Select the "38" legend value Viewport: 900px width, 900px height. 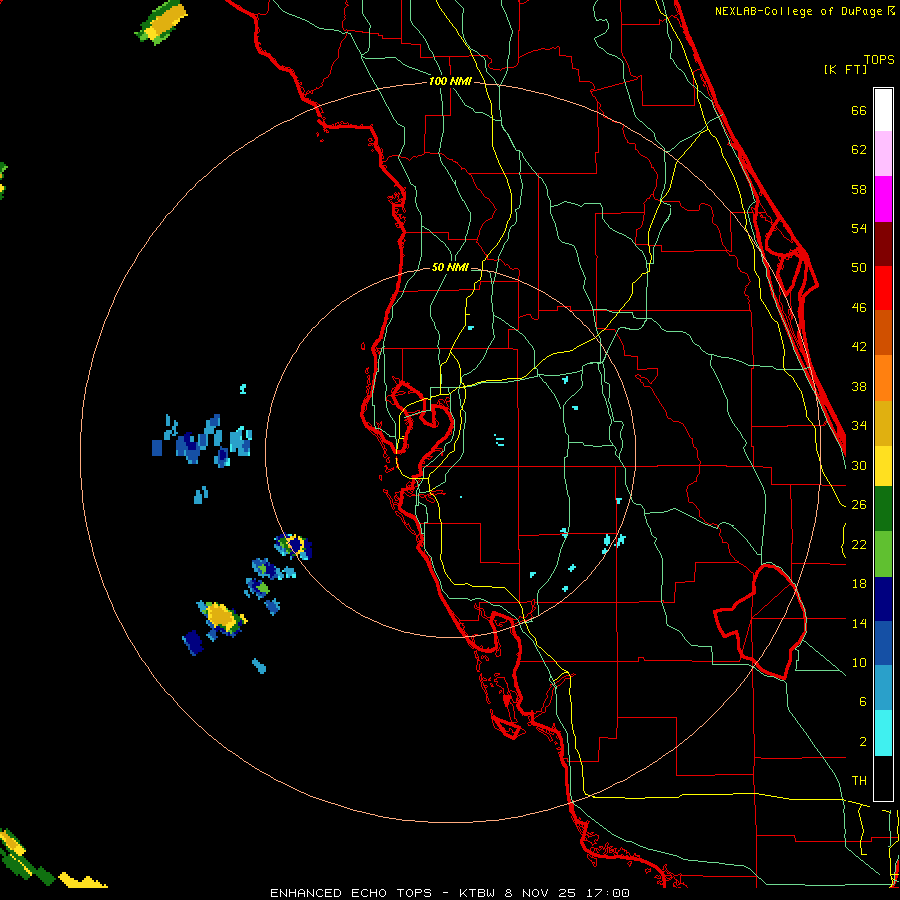tap(859, 387)
